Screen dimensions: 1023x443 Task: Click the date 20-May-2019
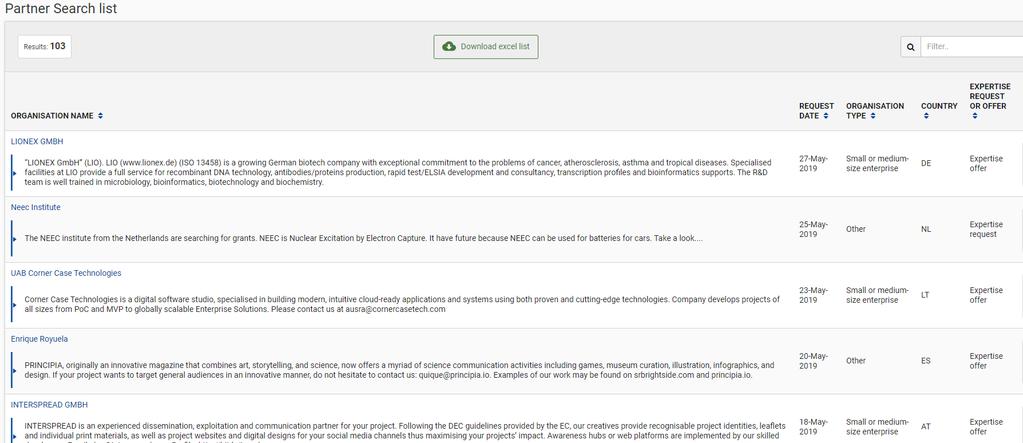pyautogui.click(x=814, y=361)
